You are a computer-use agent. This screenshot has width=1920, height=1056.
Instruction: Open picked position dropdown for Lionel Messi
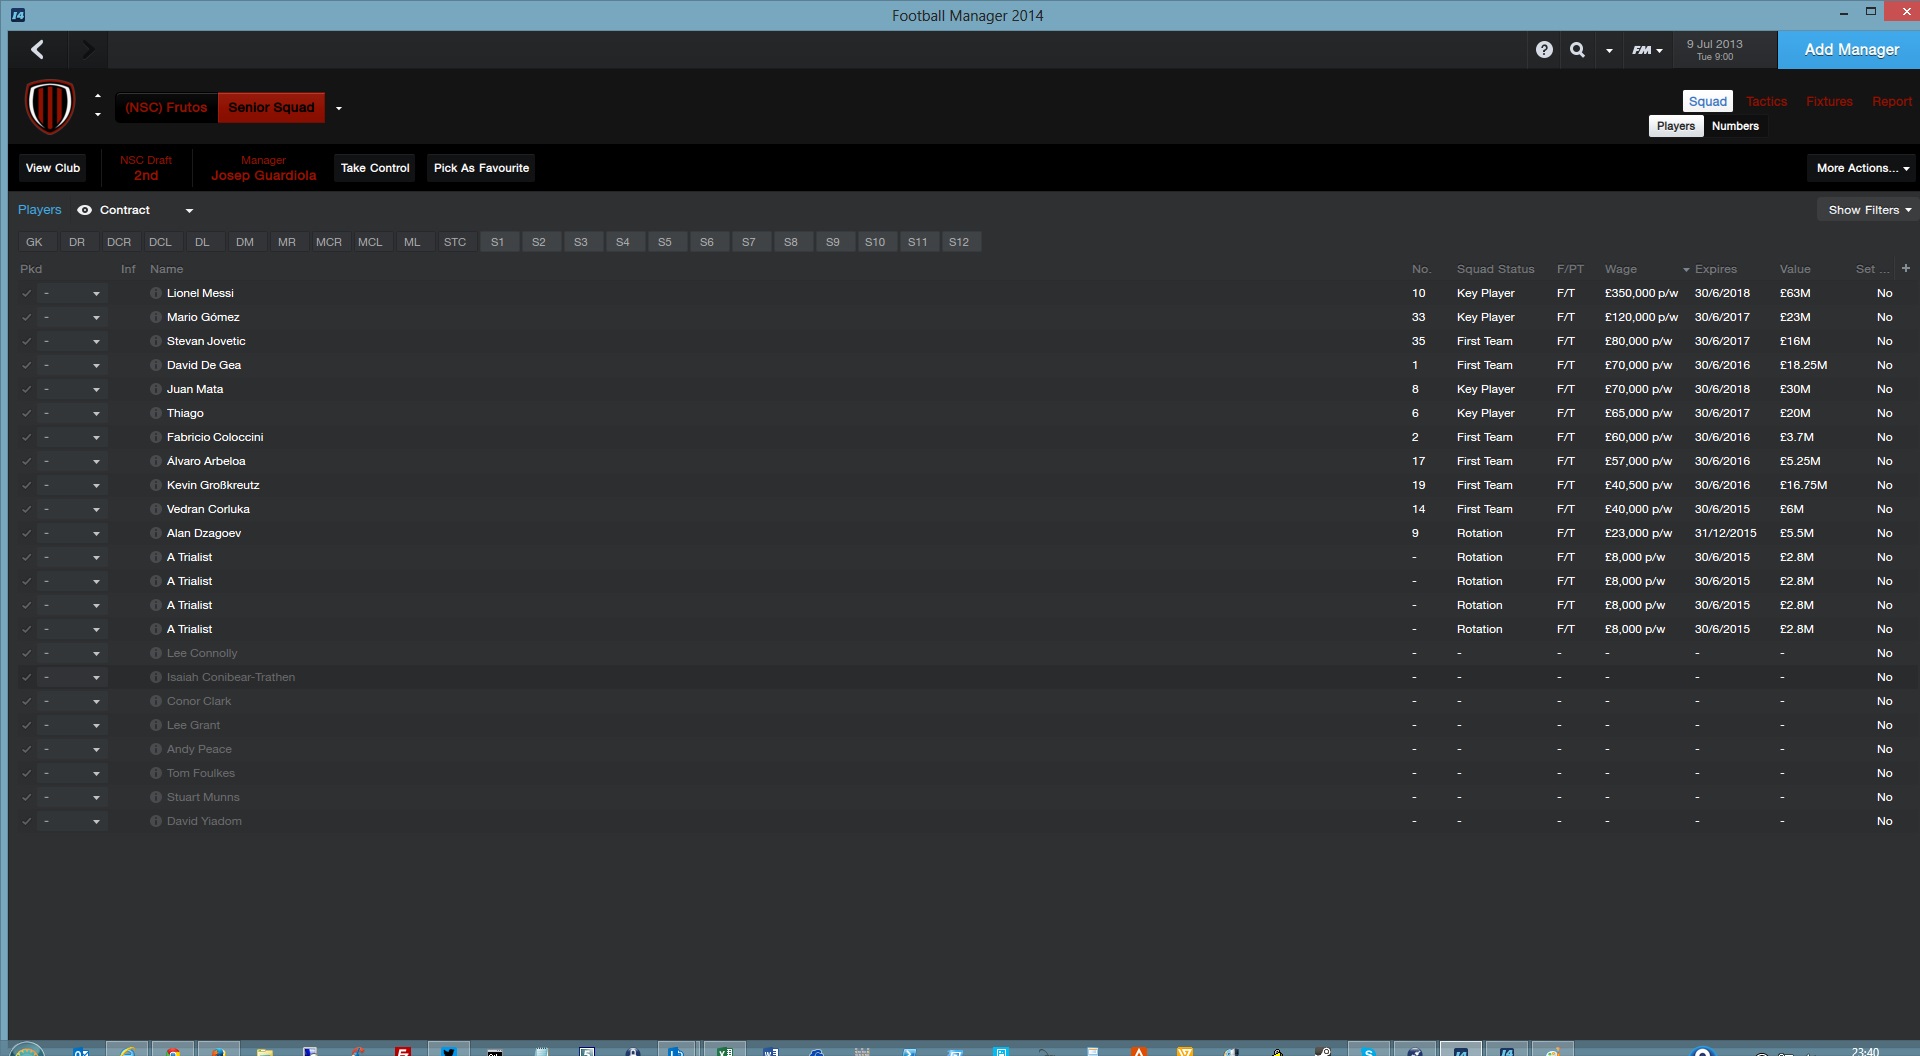coord(72,293)
